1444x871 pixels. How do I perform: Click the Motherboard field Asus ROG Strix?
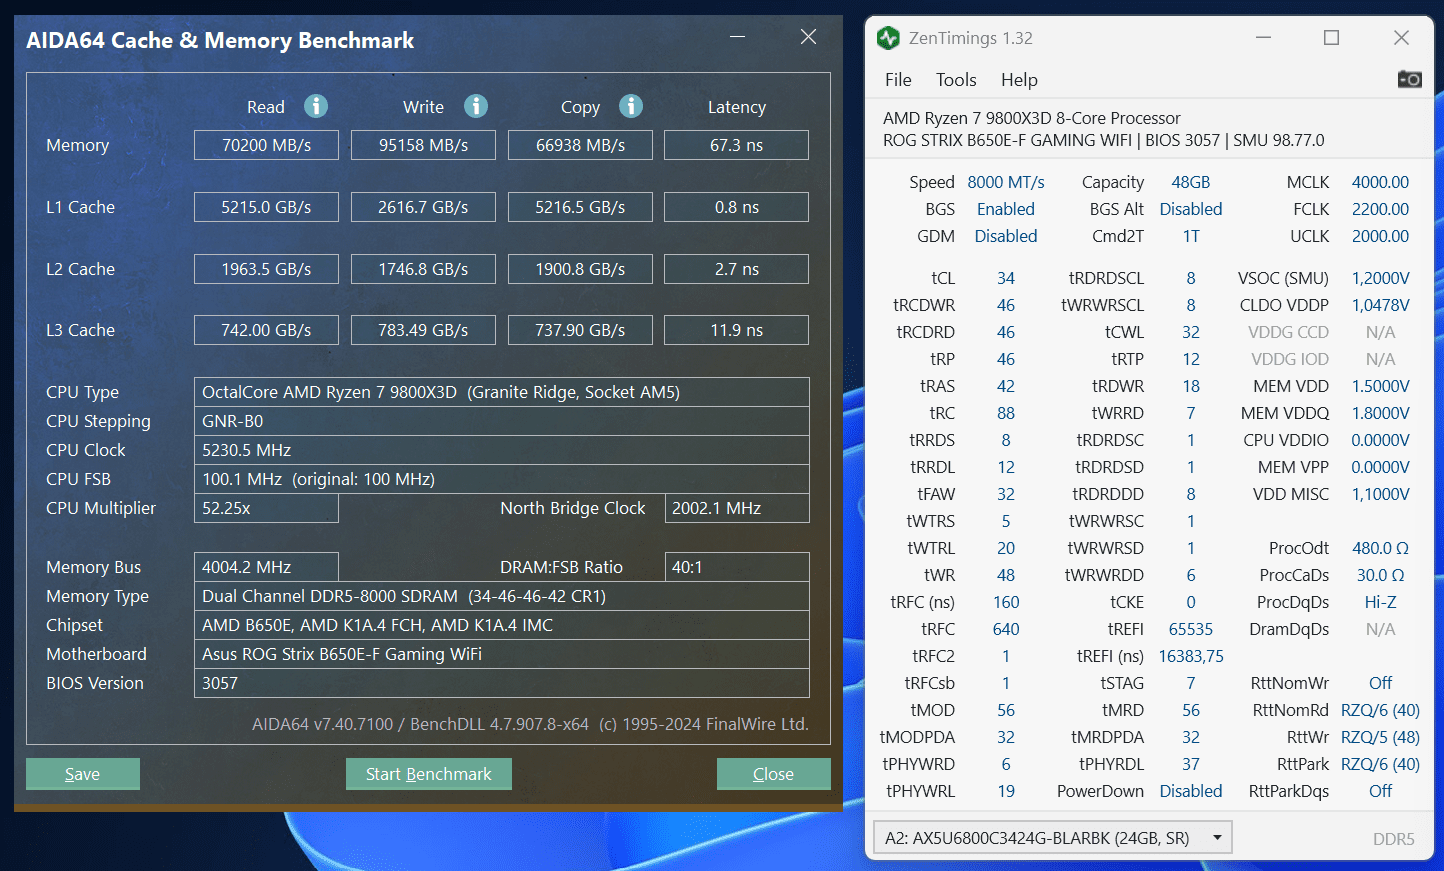coord(501,654)
